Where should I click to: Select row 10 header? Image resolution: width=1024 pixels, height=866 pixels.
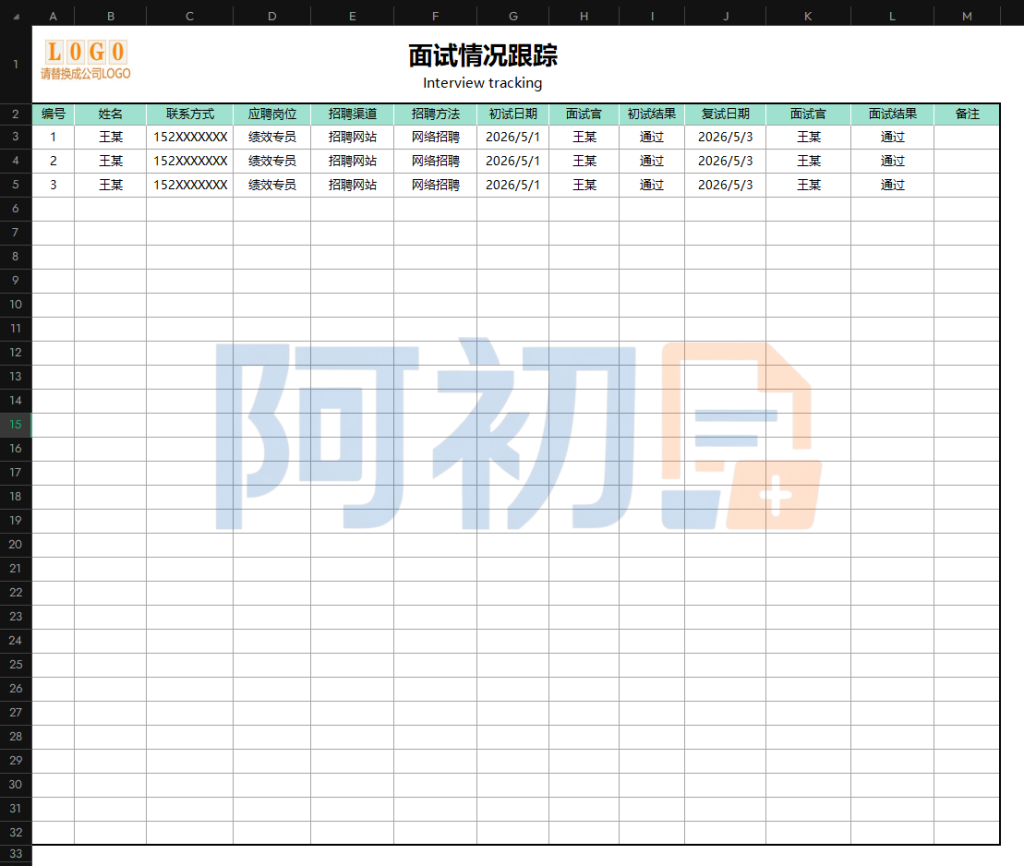(16, 305)
